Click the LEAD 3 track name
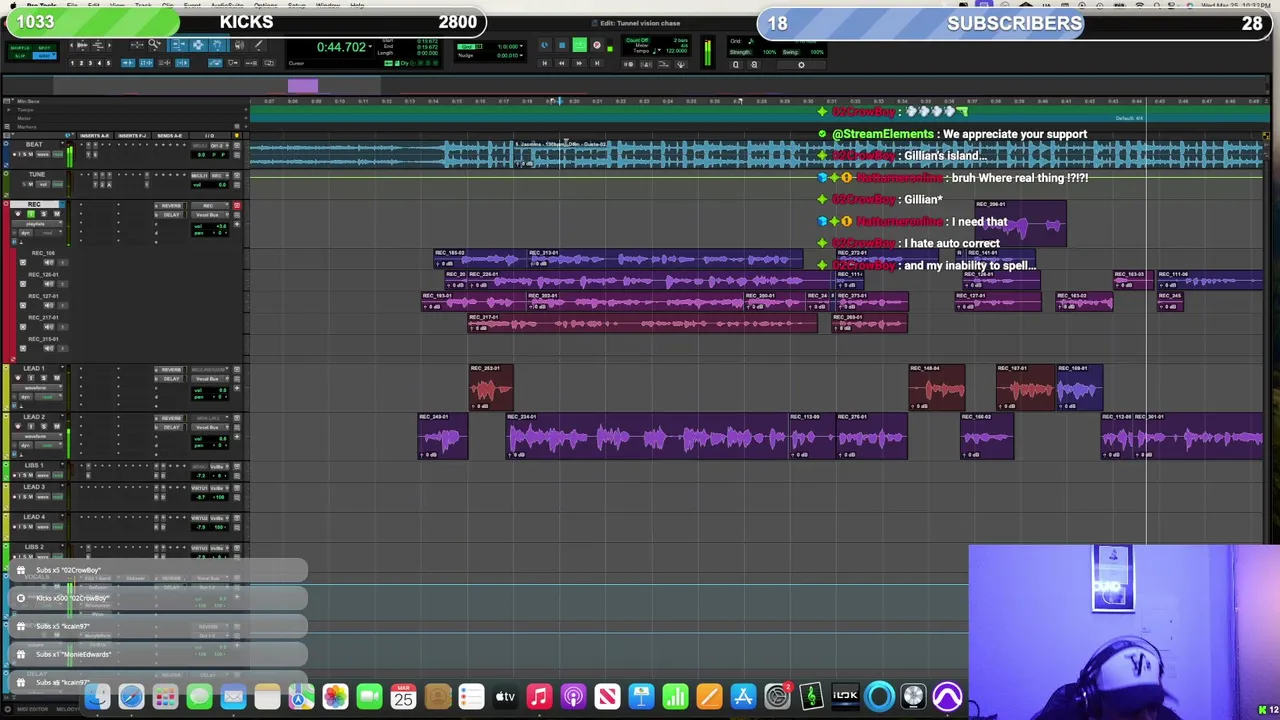1280x720 pixels. click(x=34, y=487)
